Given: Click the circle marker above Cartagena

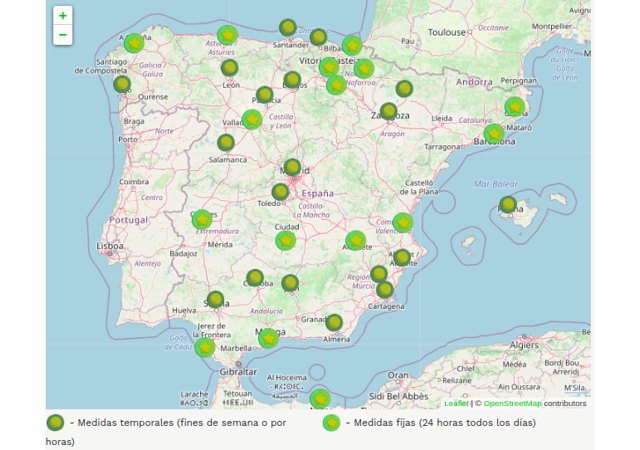Looking at the screenshot, I should pos(384,290).
